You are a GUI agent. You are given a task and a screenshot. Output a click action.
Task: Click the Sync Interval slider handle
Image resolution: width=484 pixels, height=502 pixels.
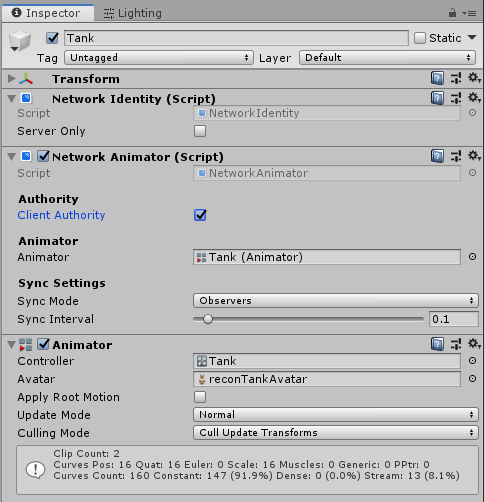pyautogui.click(x=208, y=319)
